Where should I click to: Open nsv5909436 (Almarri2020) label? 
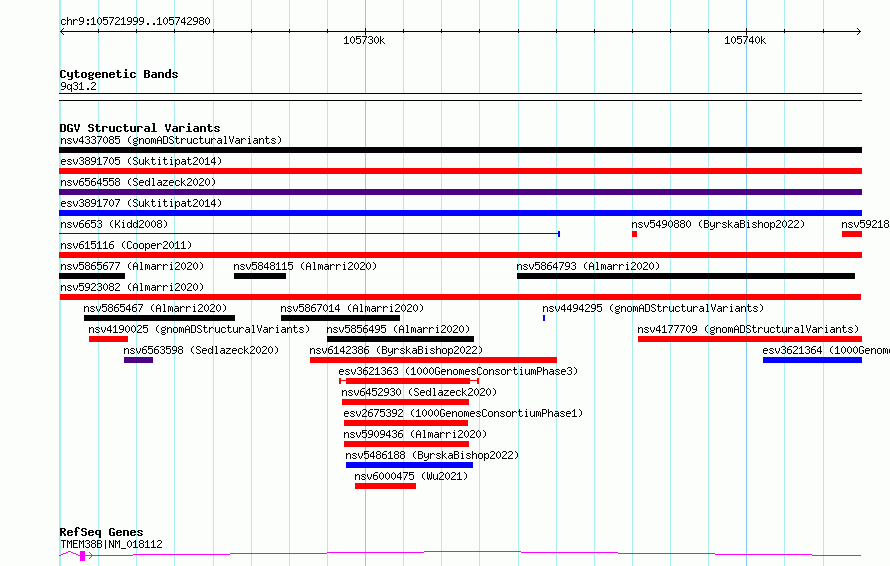pos(415,434)
